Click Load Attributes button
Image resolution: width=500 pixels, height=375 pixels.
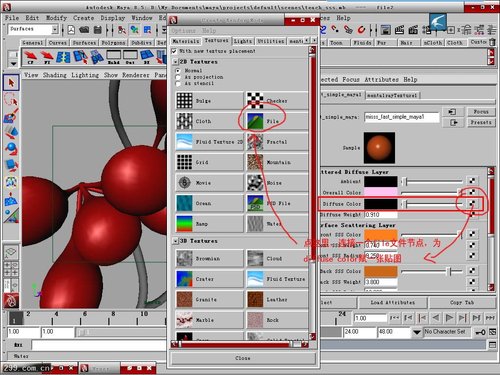click(392, 303)
